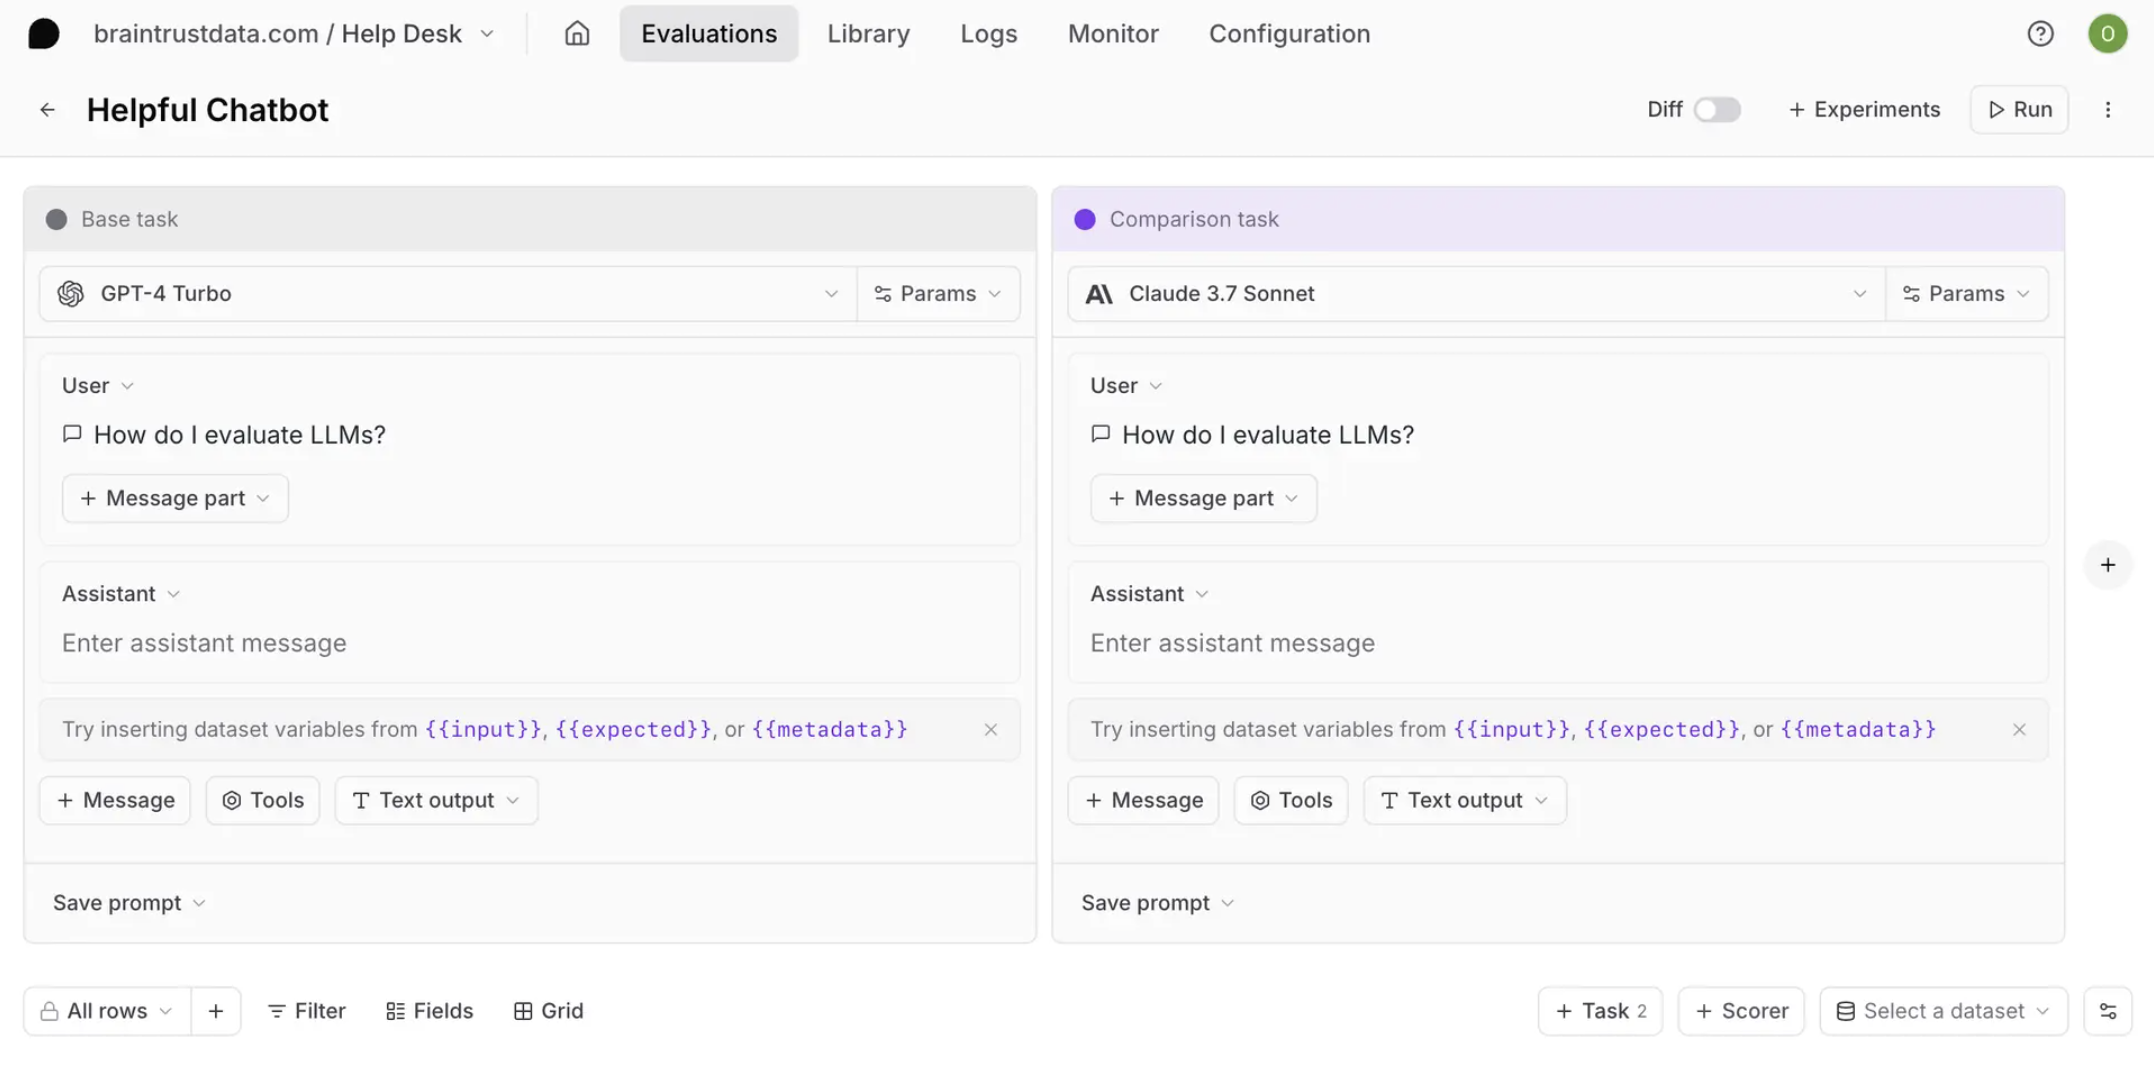Open the help question-mark icon
Screen dimensions: 2154x1066
click(x=2040, y=34)
